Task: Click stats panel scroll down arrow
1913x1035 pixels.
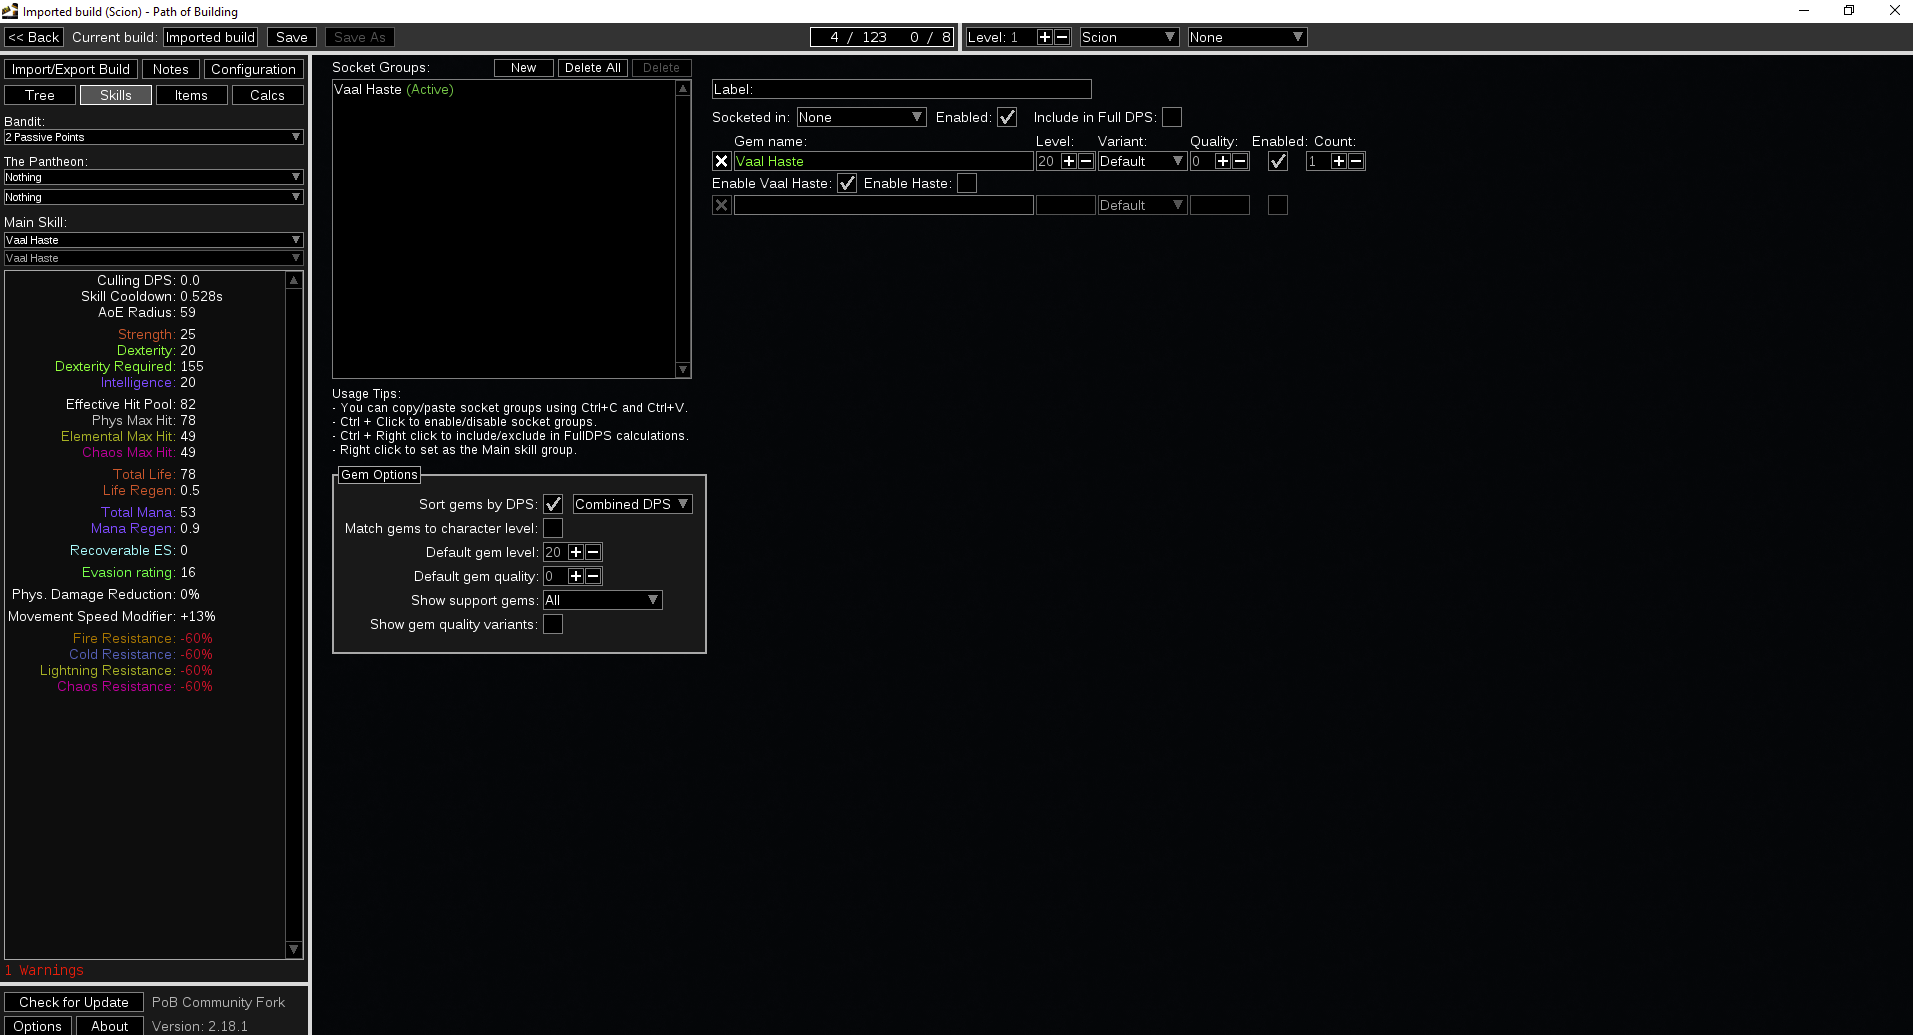Action: (294, 949)
